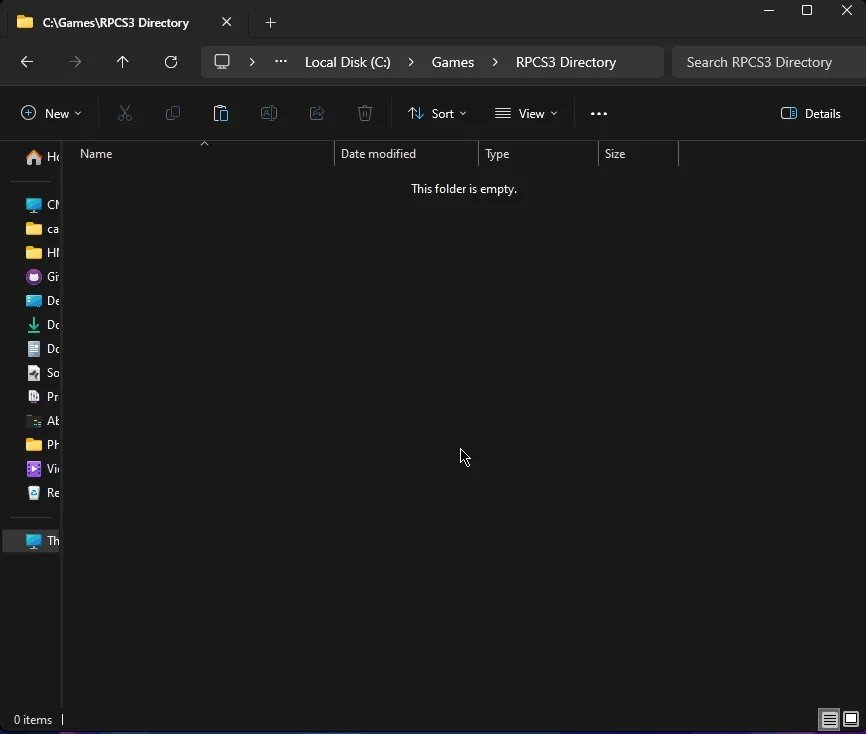Select the RPCS3 Directory tab
The height and width of the screenshot is (734, 866).
pos(115,22)
